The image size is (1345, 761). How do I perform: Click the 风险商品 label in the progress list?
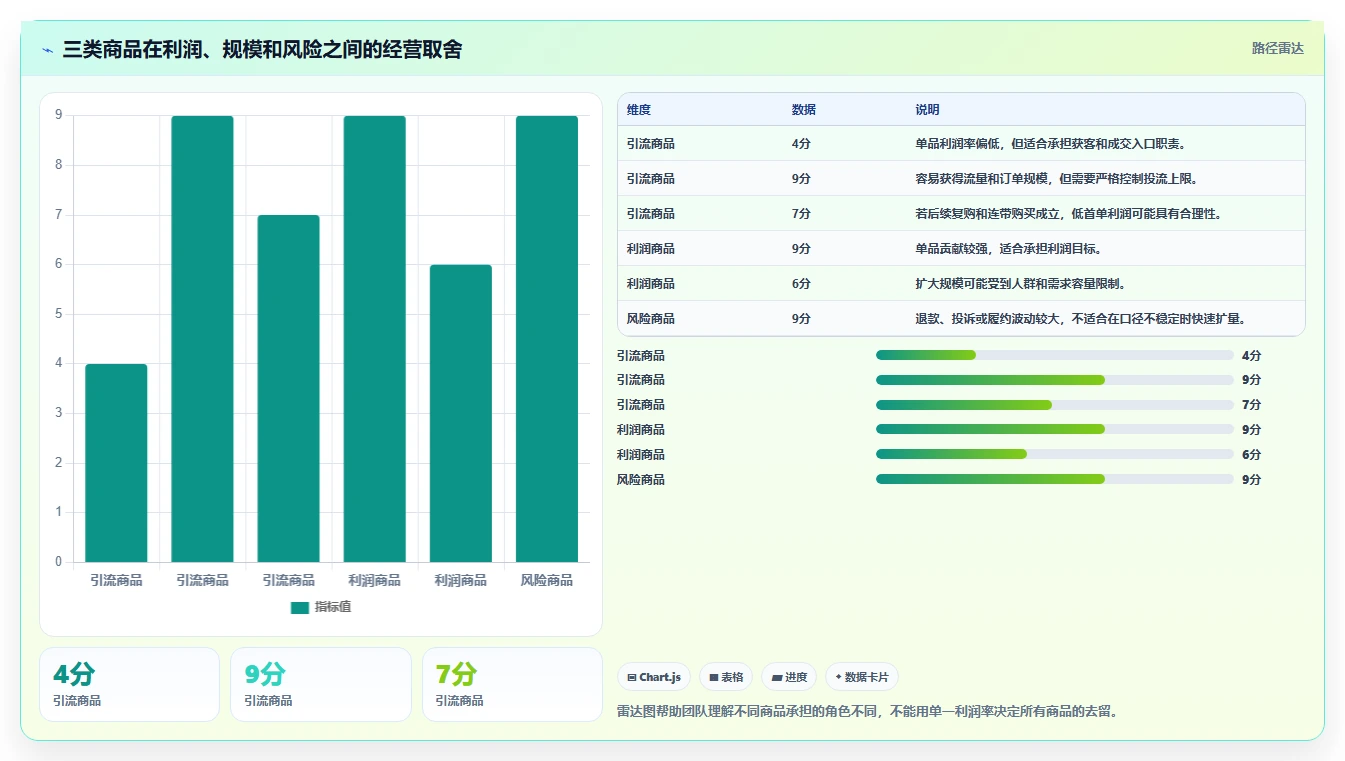pyautogui.click(x=641, y=480)
